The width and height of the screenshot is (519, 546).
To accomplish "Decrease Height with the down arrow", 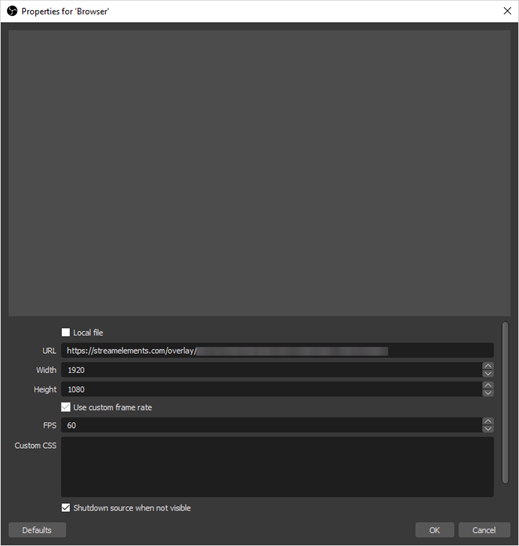I will click(488, 393).
